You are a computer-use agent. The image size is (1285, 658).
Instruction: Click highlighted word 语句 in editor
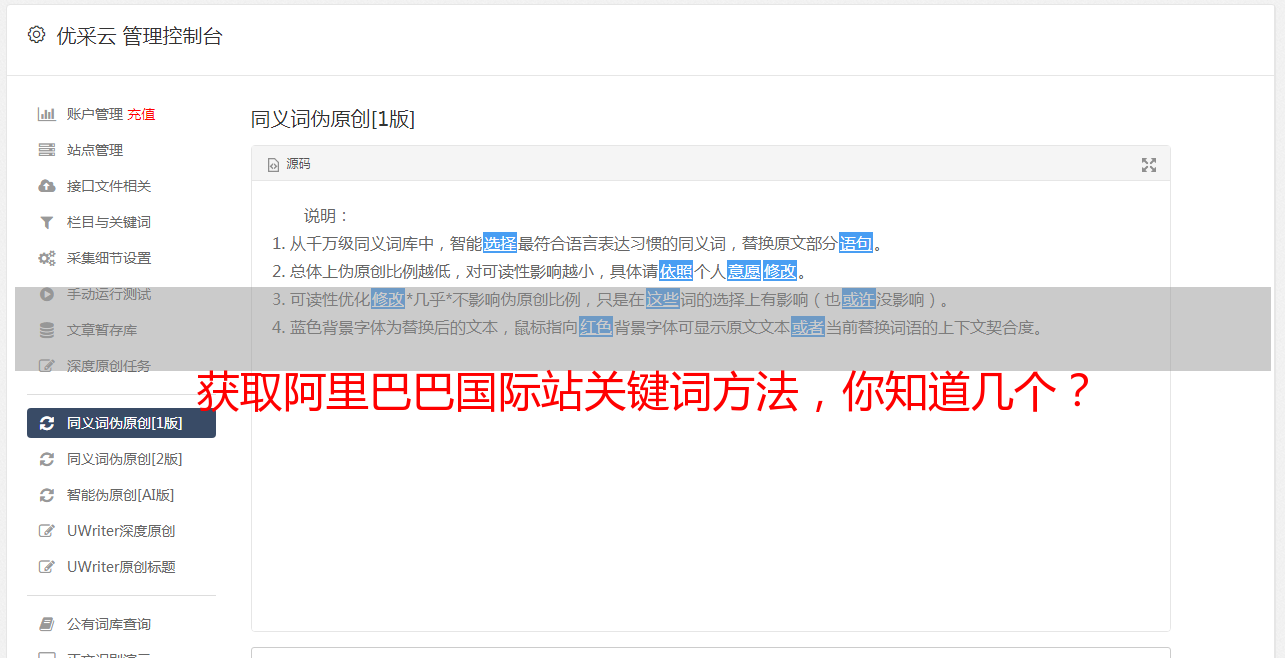click(x=856, y=243)
